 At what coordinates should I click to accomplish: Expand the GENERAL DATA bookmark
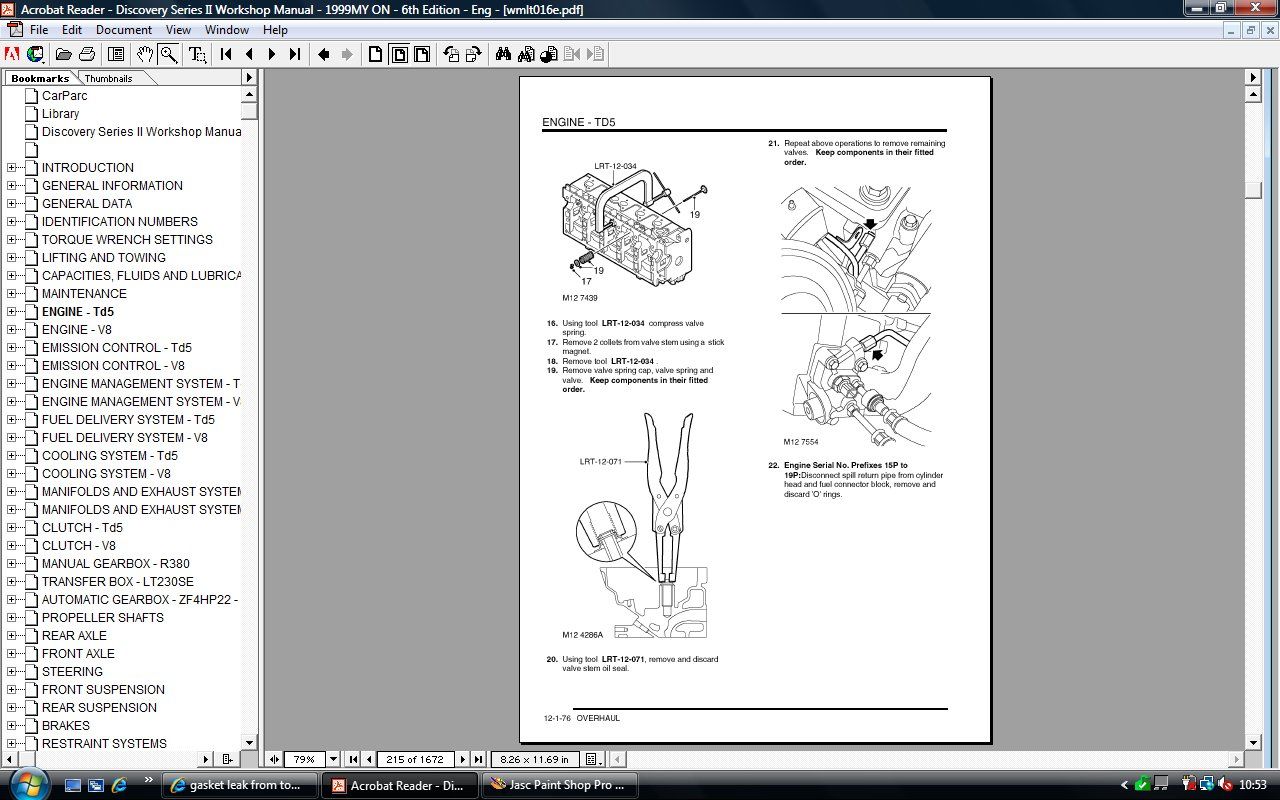[x=12, y=204]
